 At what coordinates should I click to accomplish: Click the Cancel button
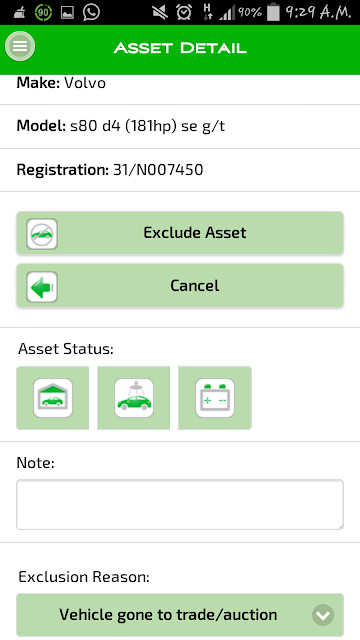[x=180, y=286]
